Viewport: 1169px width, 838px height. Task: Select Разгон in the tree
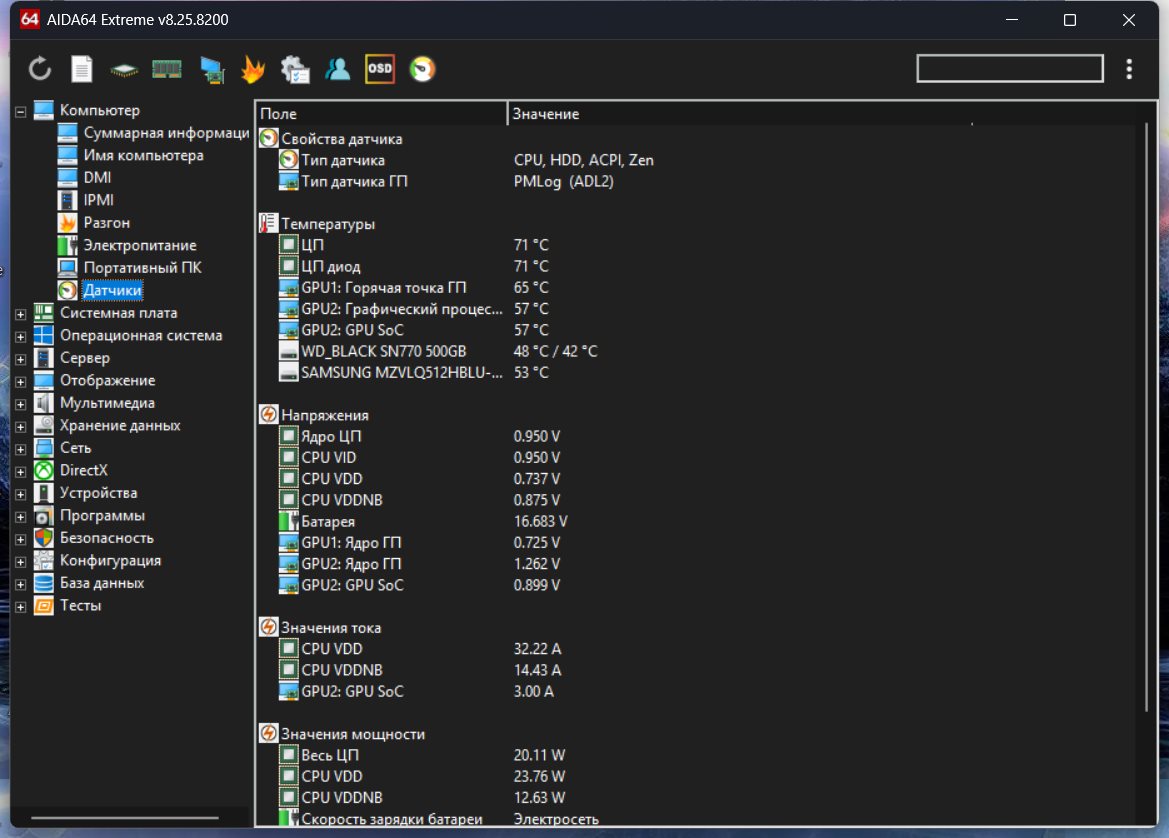[106, 223]
